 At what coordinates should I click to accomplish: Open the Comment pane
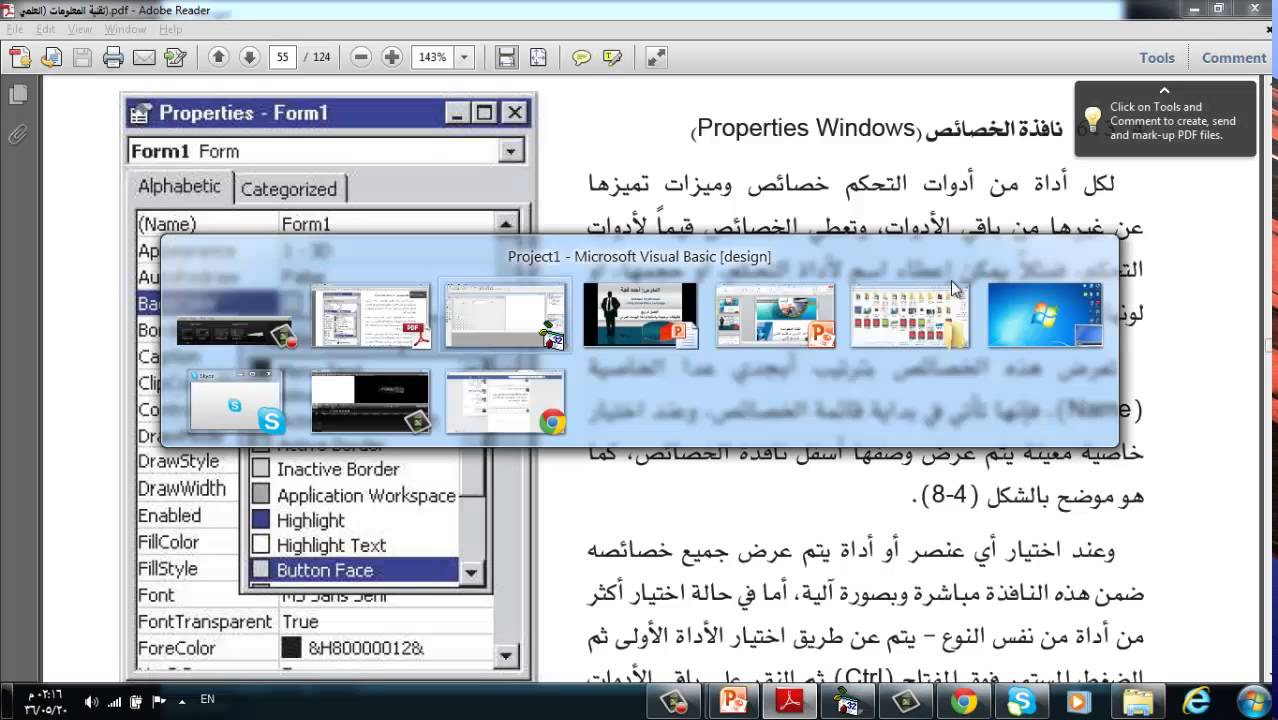tap(1234, 58)
